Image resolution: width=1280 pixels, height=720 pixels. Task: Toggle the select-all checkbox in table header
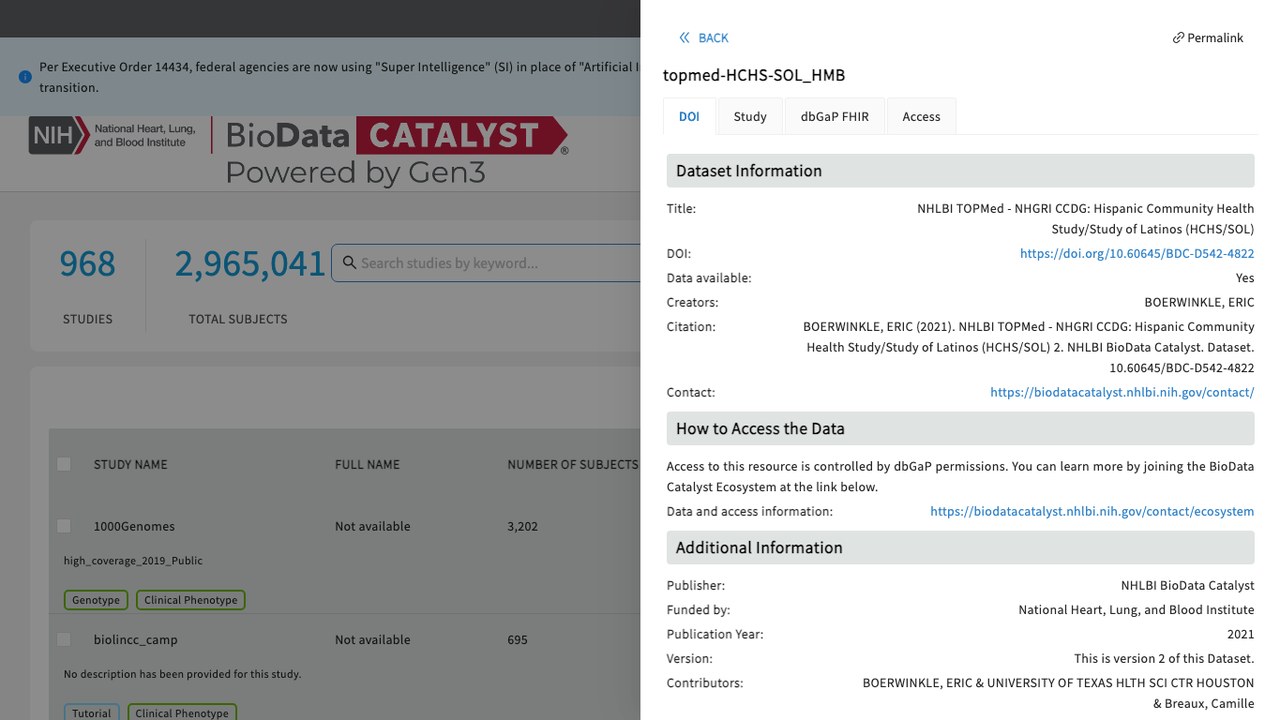tap(64, 464)
